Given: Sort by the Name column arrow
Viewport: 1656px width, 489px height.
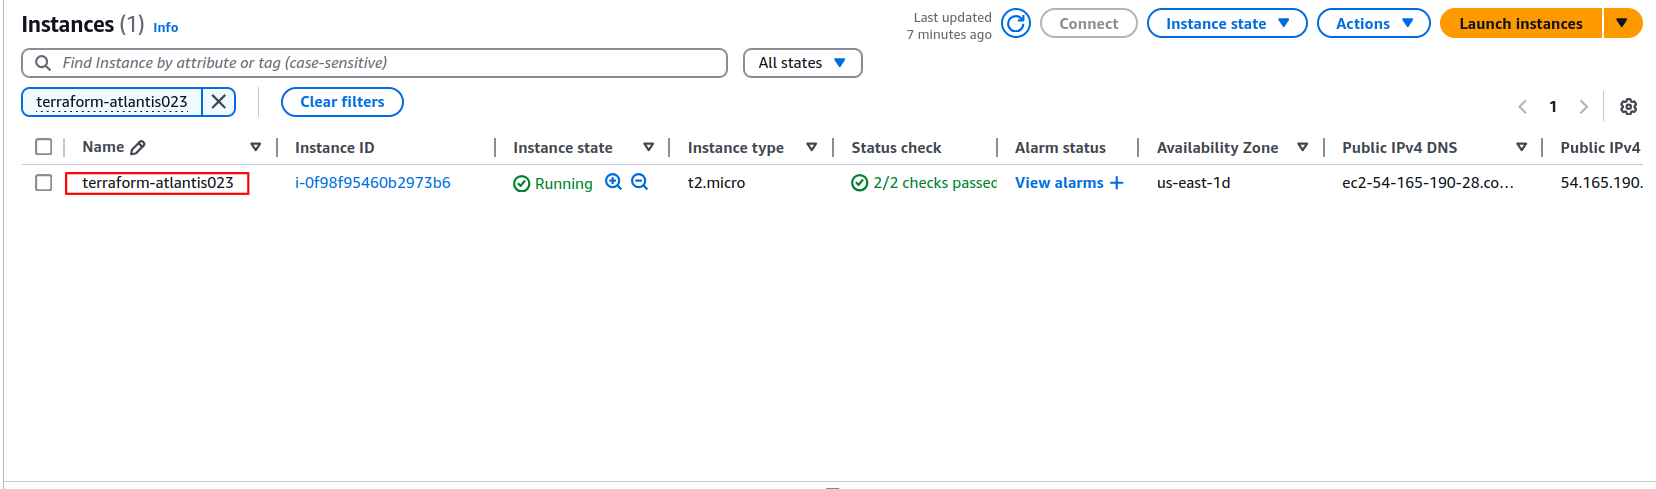Looking at the screenshot, I should [256, 147].
